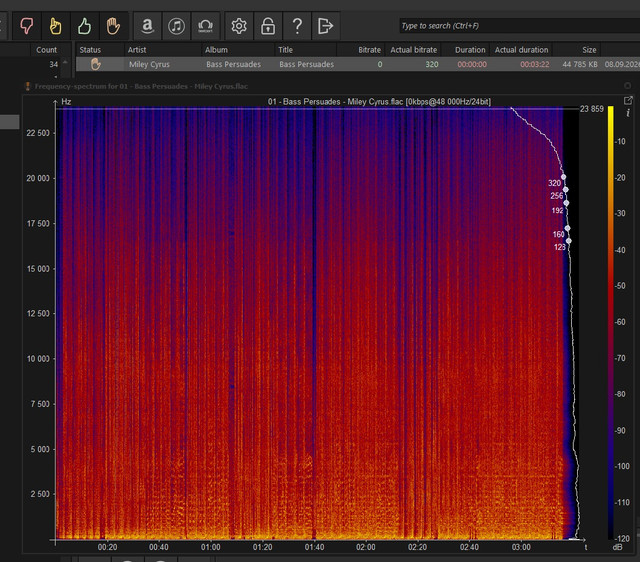Click the yellow pointing-hand icon
Viewport: 640px width, 562px height.
[x=56, y=26]
